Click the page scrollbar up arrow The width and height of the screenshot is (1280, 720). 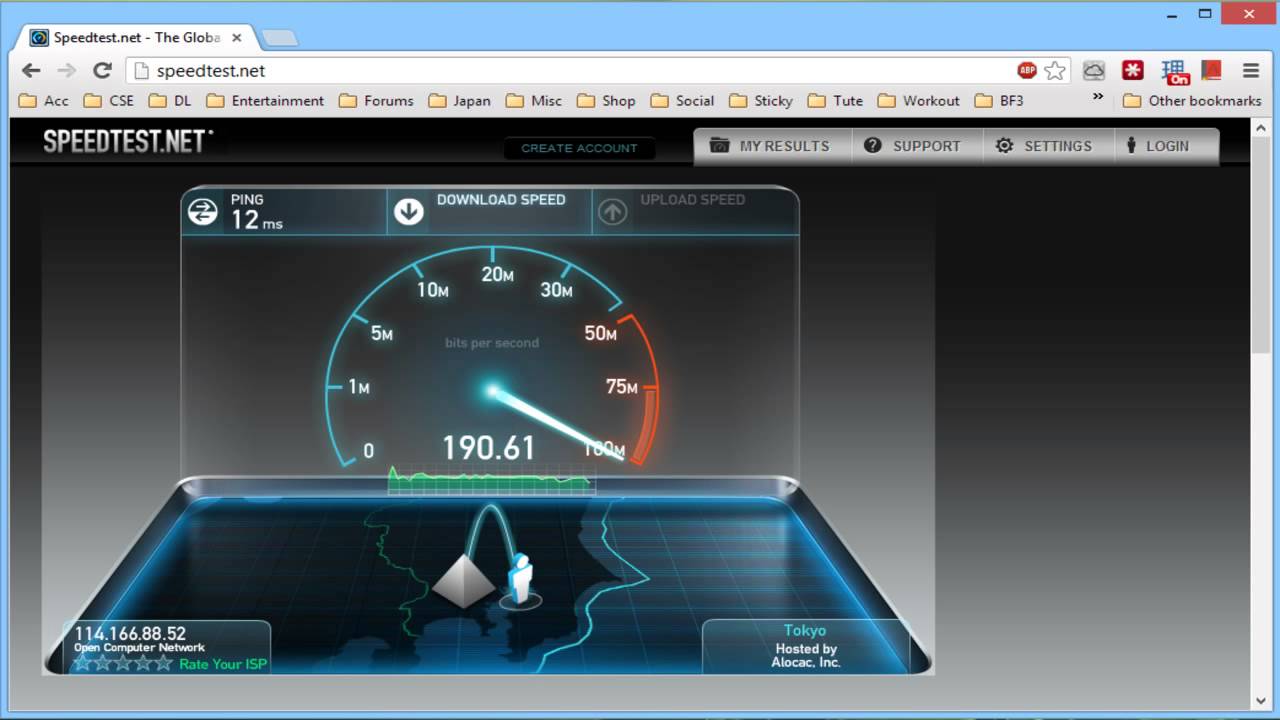click(x=1261, y=127)
